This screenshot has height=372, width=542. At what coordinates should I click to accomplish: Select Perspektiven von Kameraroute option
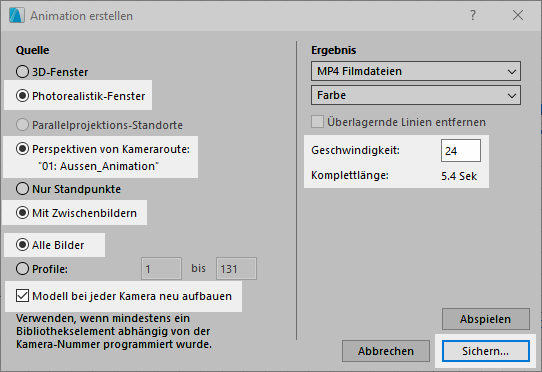pos(22,149)
